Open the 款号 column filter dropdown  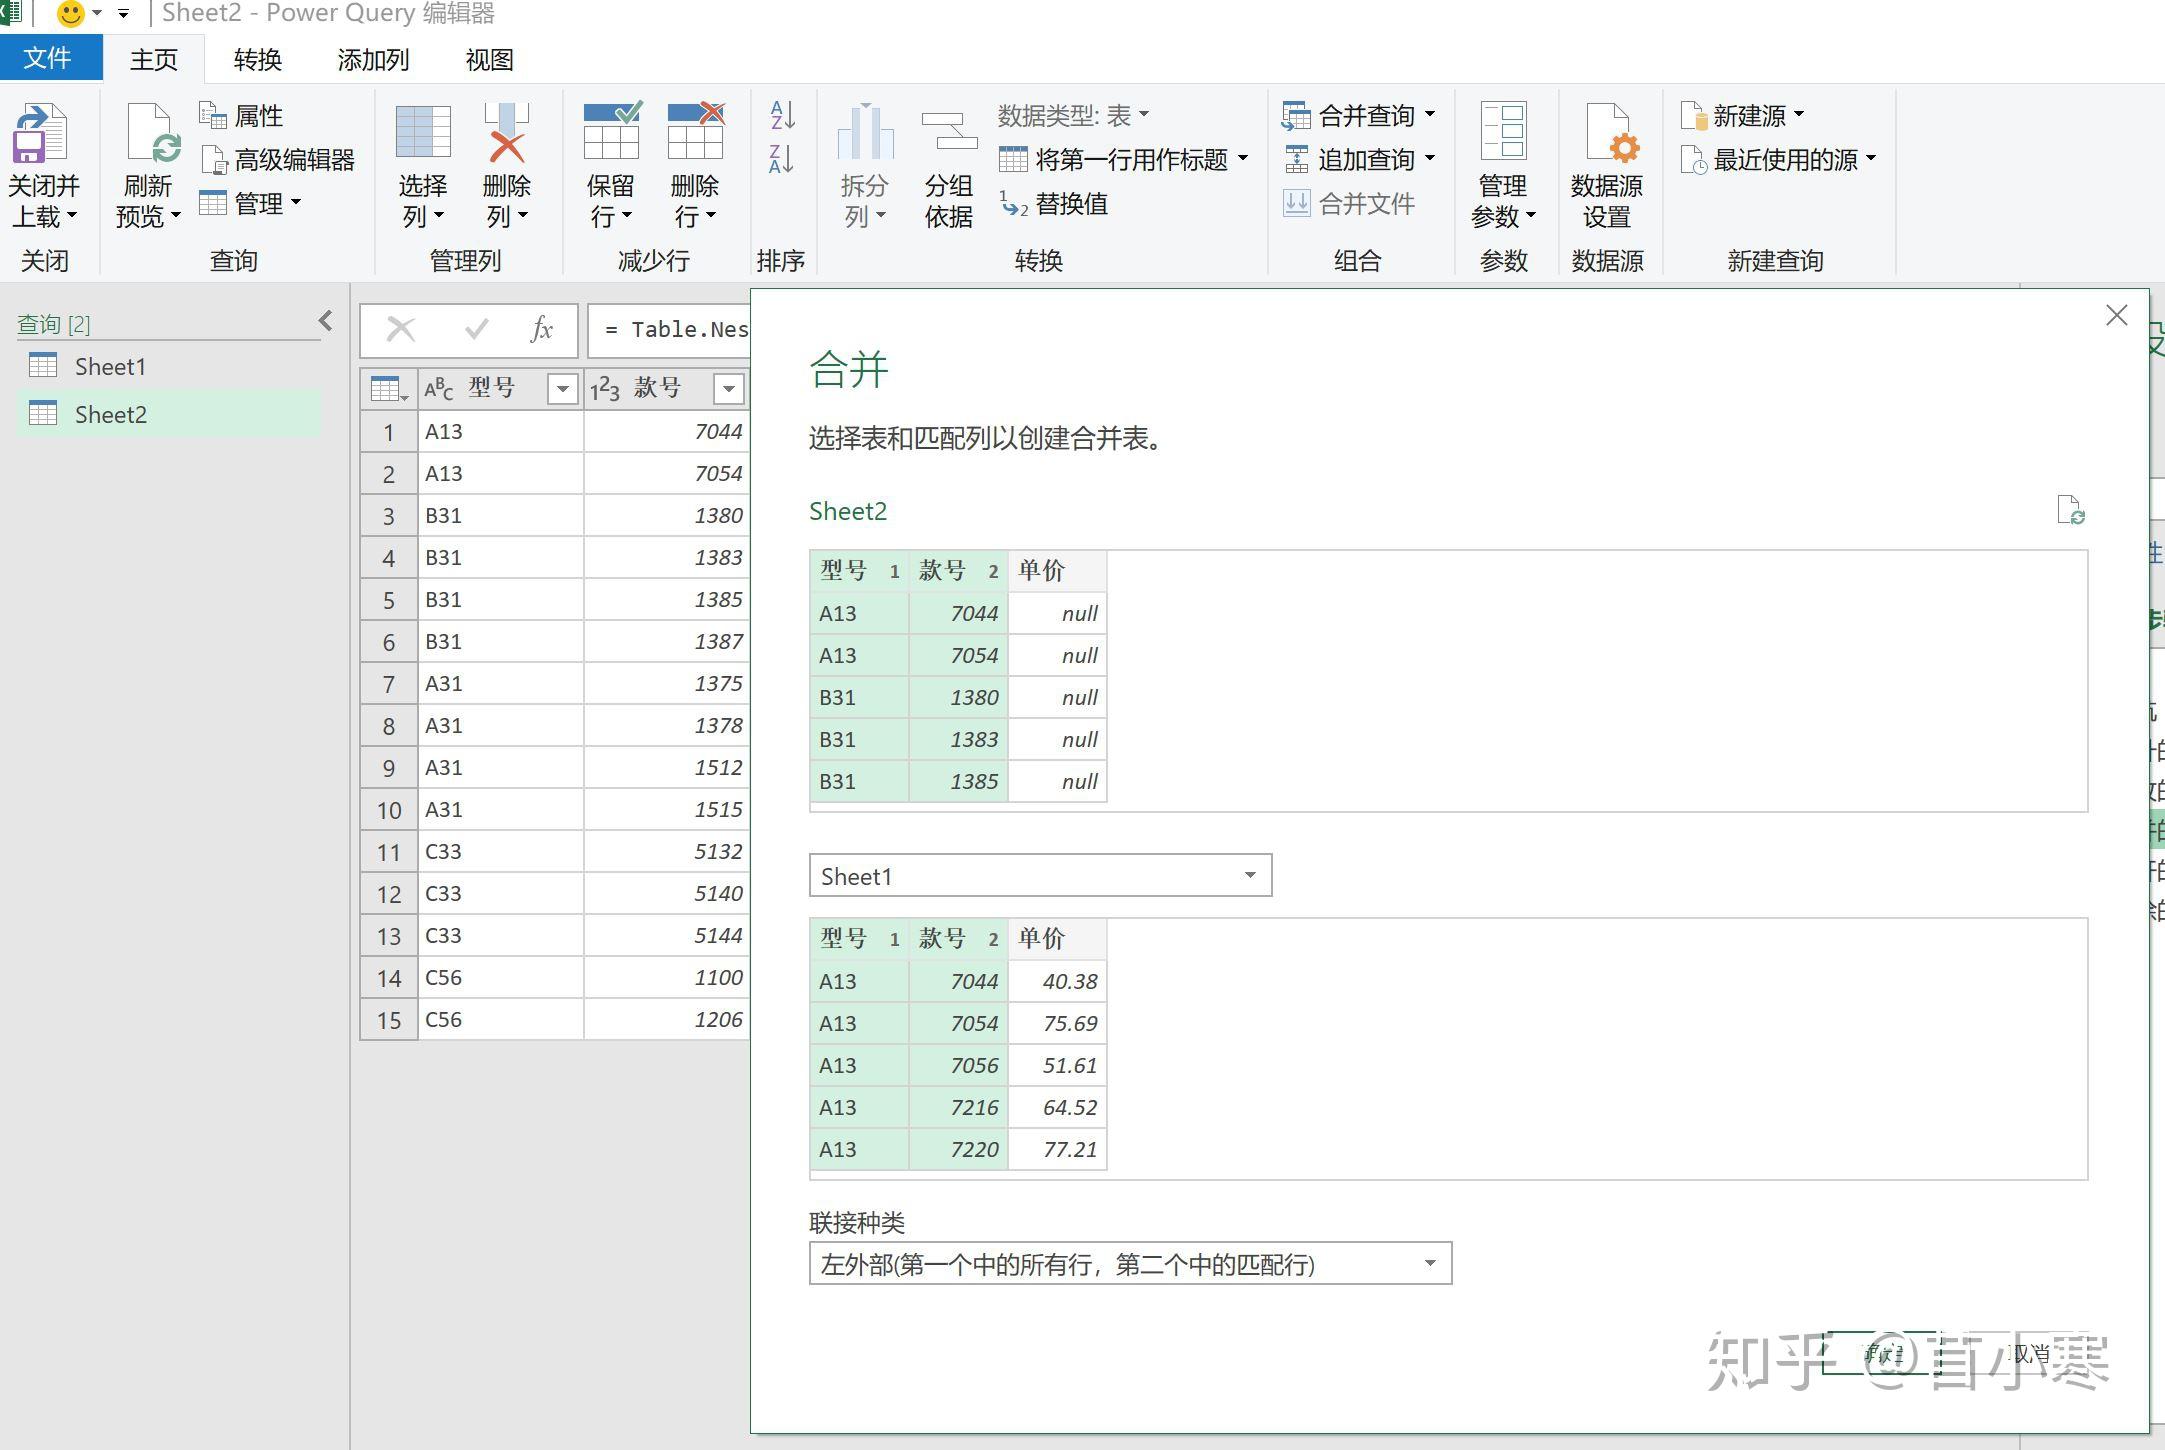click(728, 388)
